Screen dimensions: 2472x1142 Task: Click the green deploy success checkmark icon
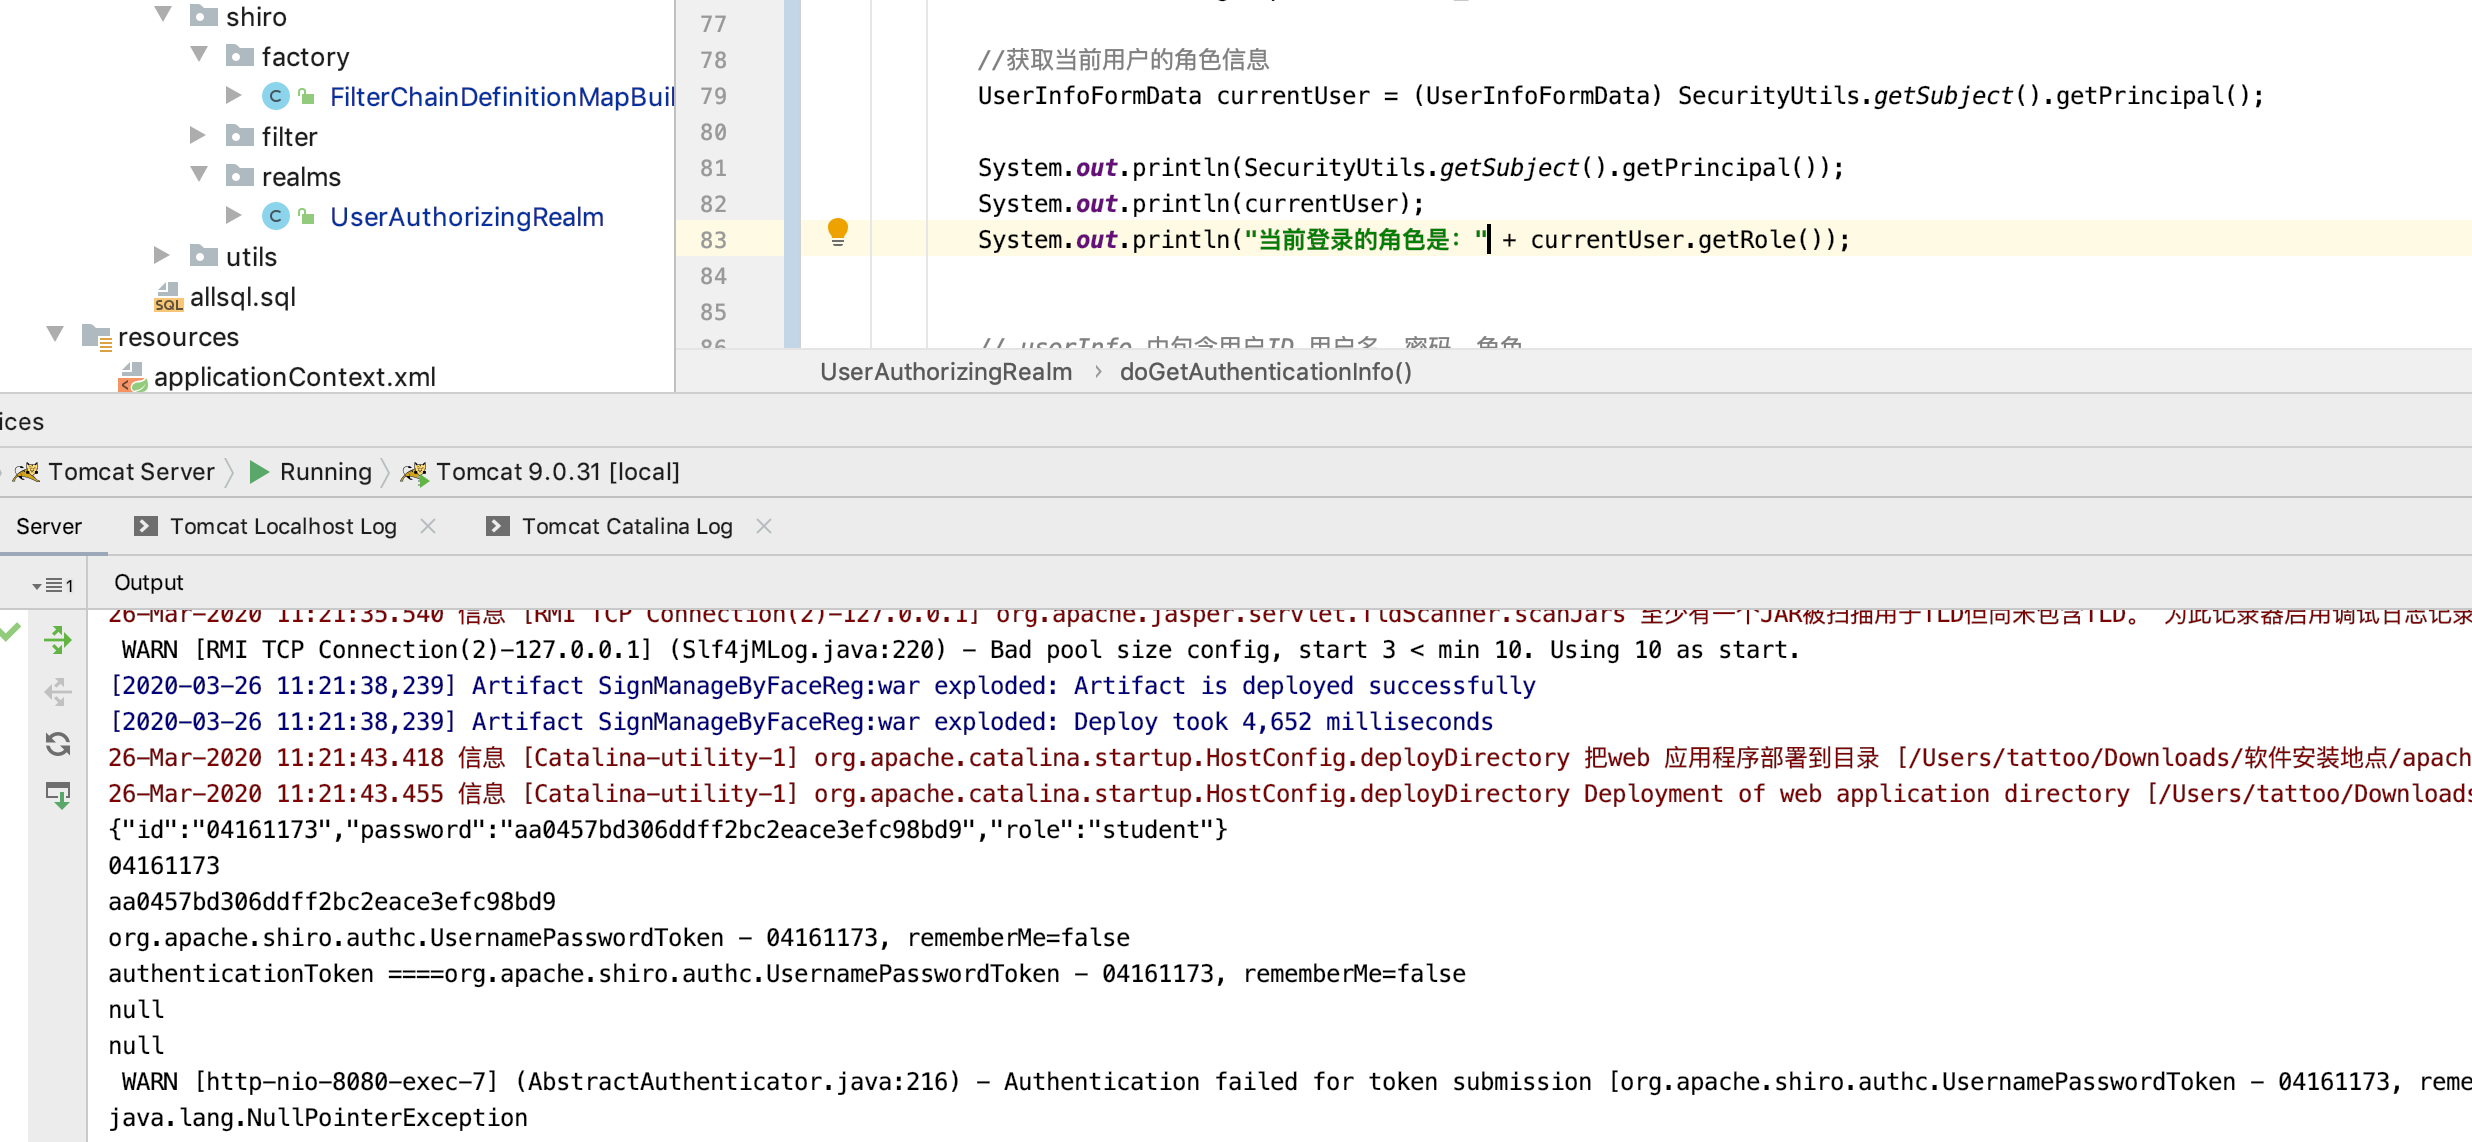tap(17, 633)
